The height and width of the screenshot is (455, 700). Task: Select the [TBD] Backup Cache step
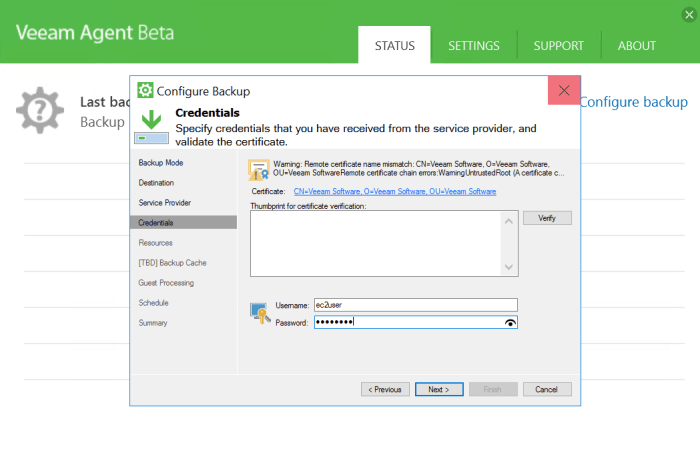172,263
